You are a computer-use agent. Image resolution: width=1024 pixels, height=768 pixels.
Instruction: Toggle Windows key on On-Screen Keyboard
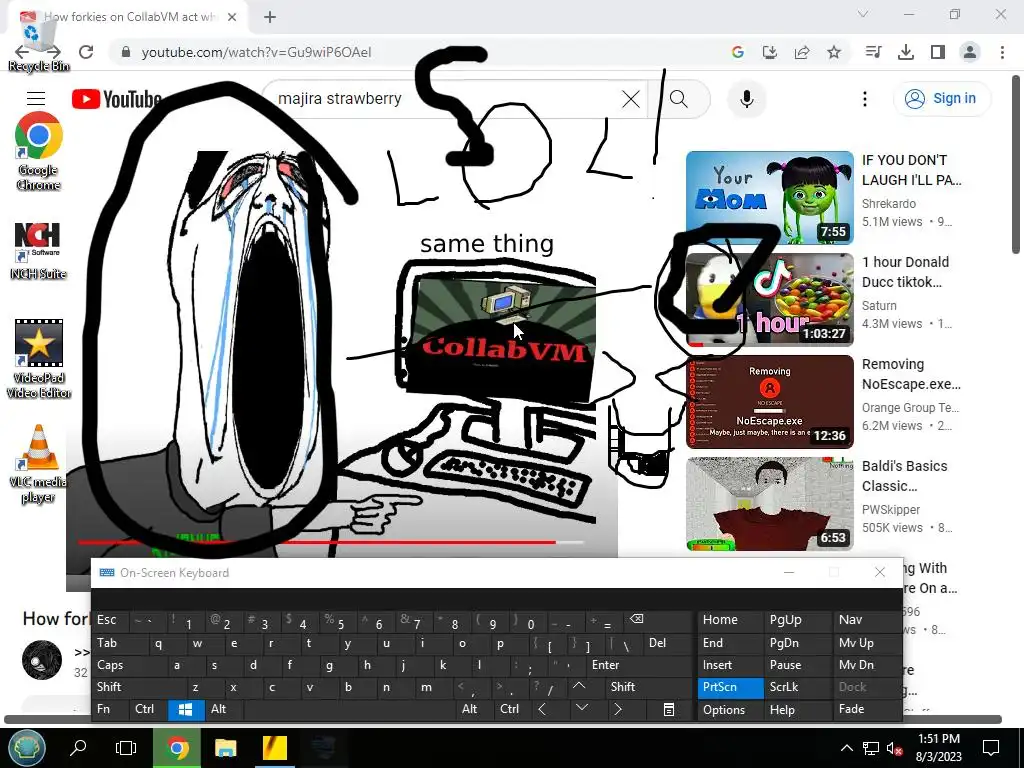(x=185, y=709)
